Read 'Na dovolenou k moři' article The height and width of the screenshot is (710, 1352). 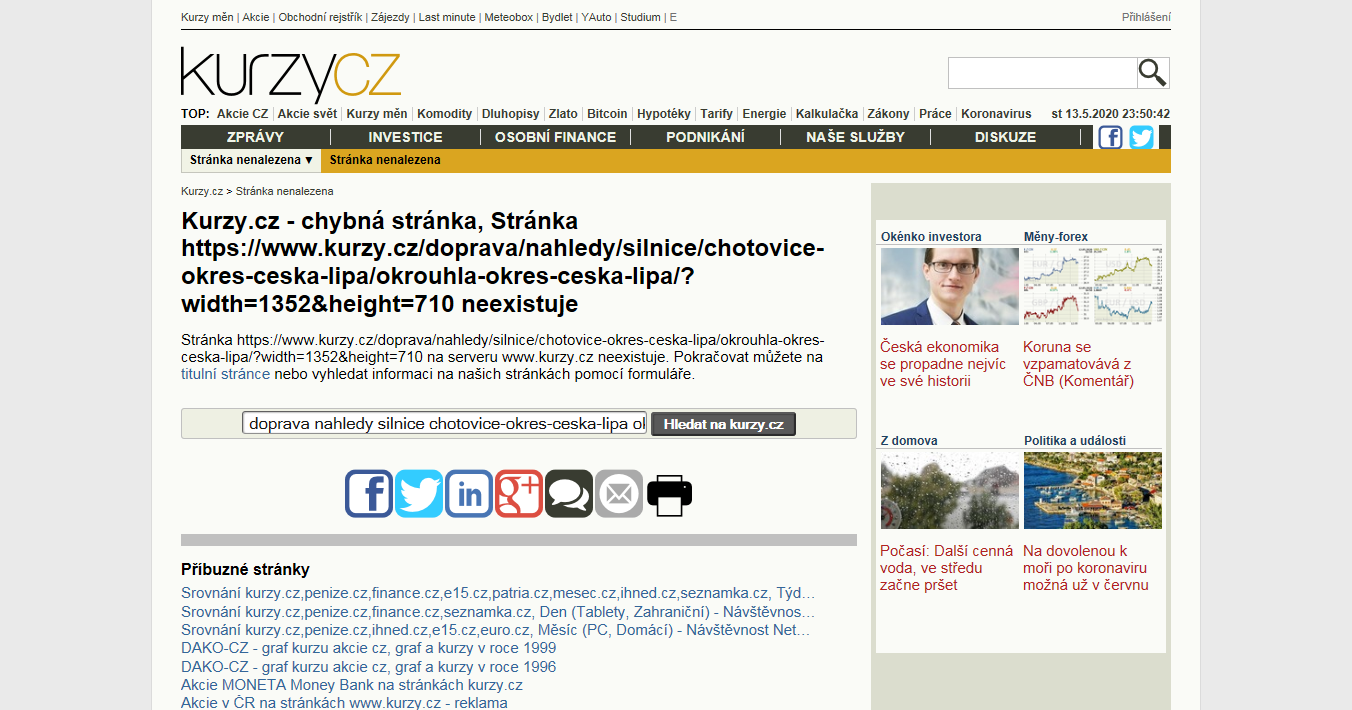[x=1086, y=568]
